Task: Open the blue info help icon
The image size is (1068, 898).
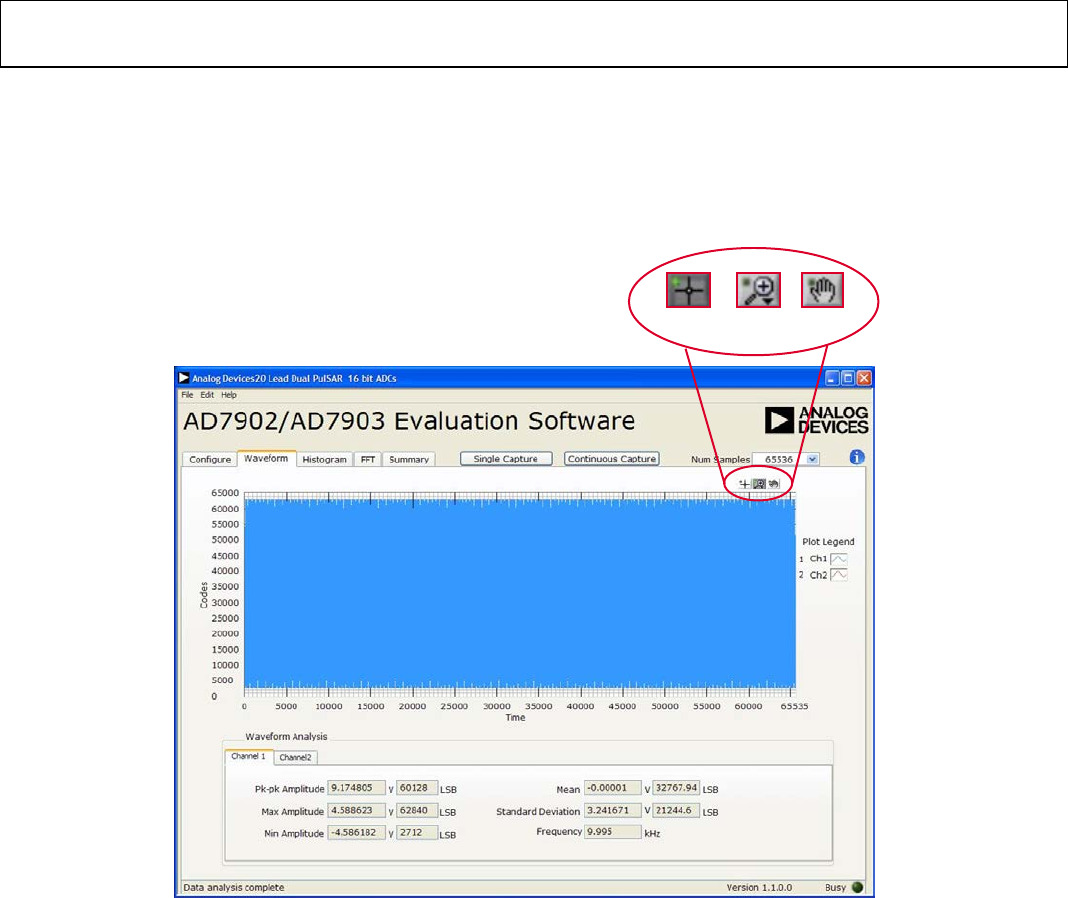Action: tap(856, 458)
